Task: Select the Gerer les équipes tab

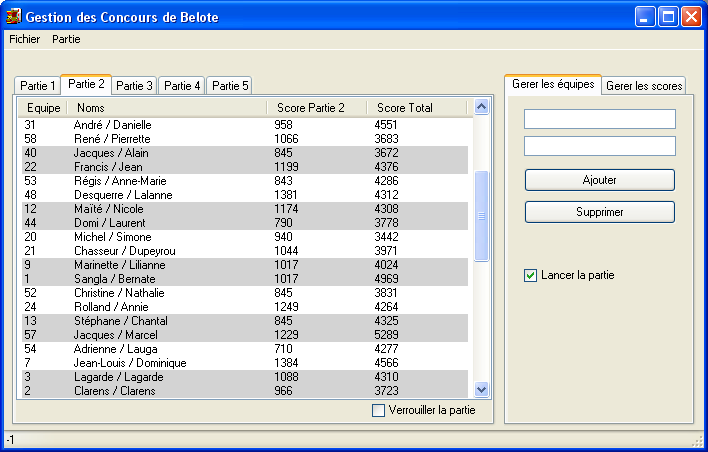Action: coord(553,85)
